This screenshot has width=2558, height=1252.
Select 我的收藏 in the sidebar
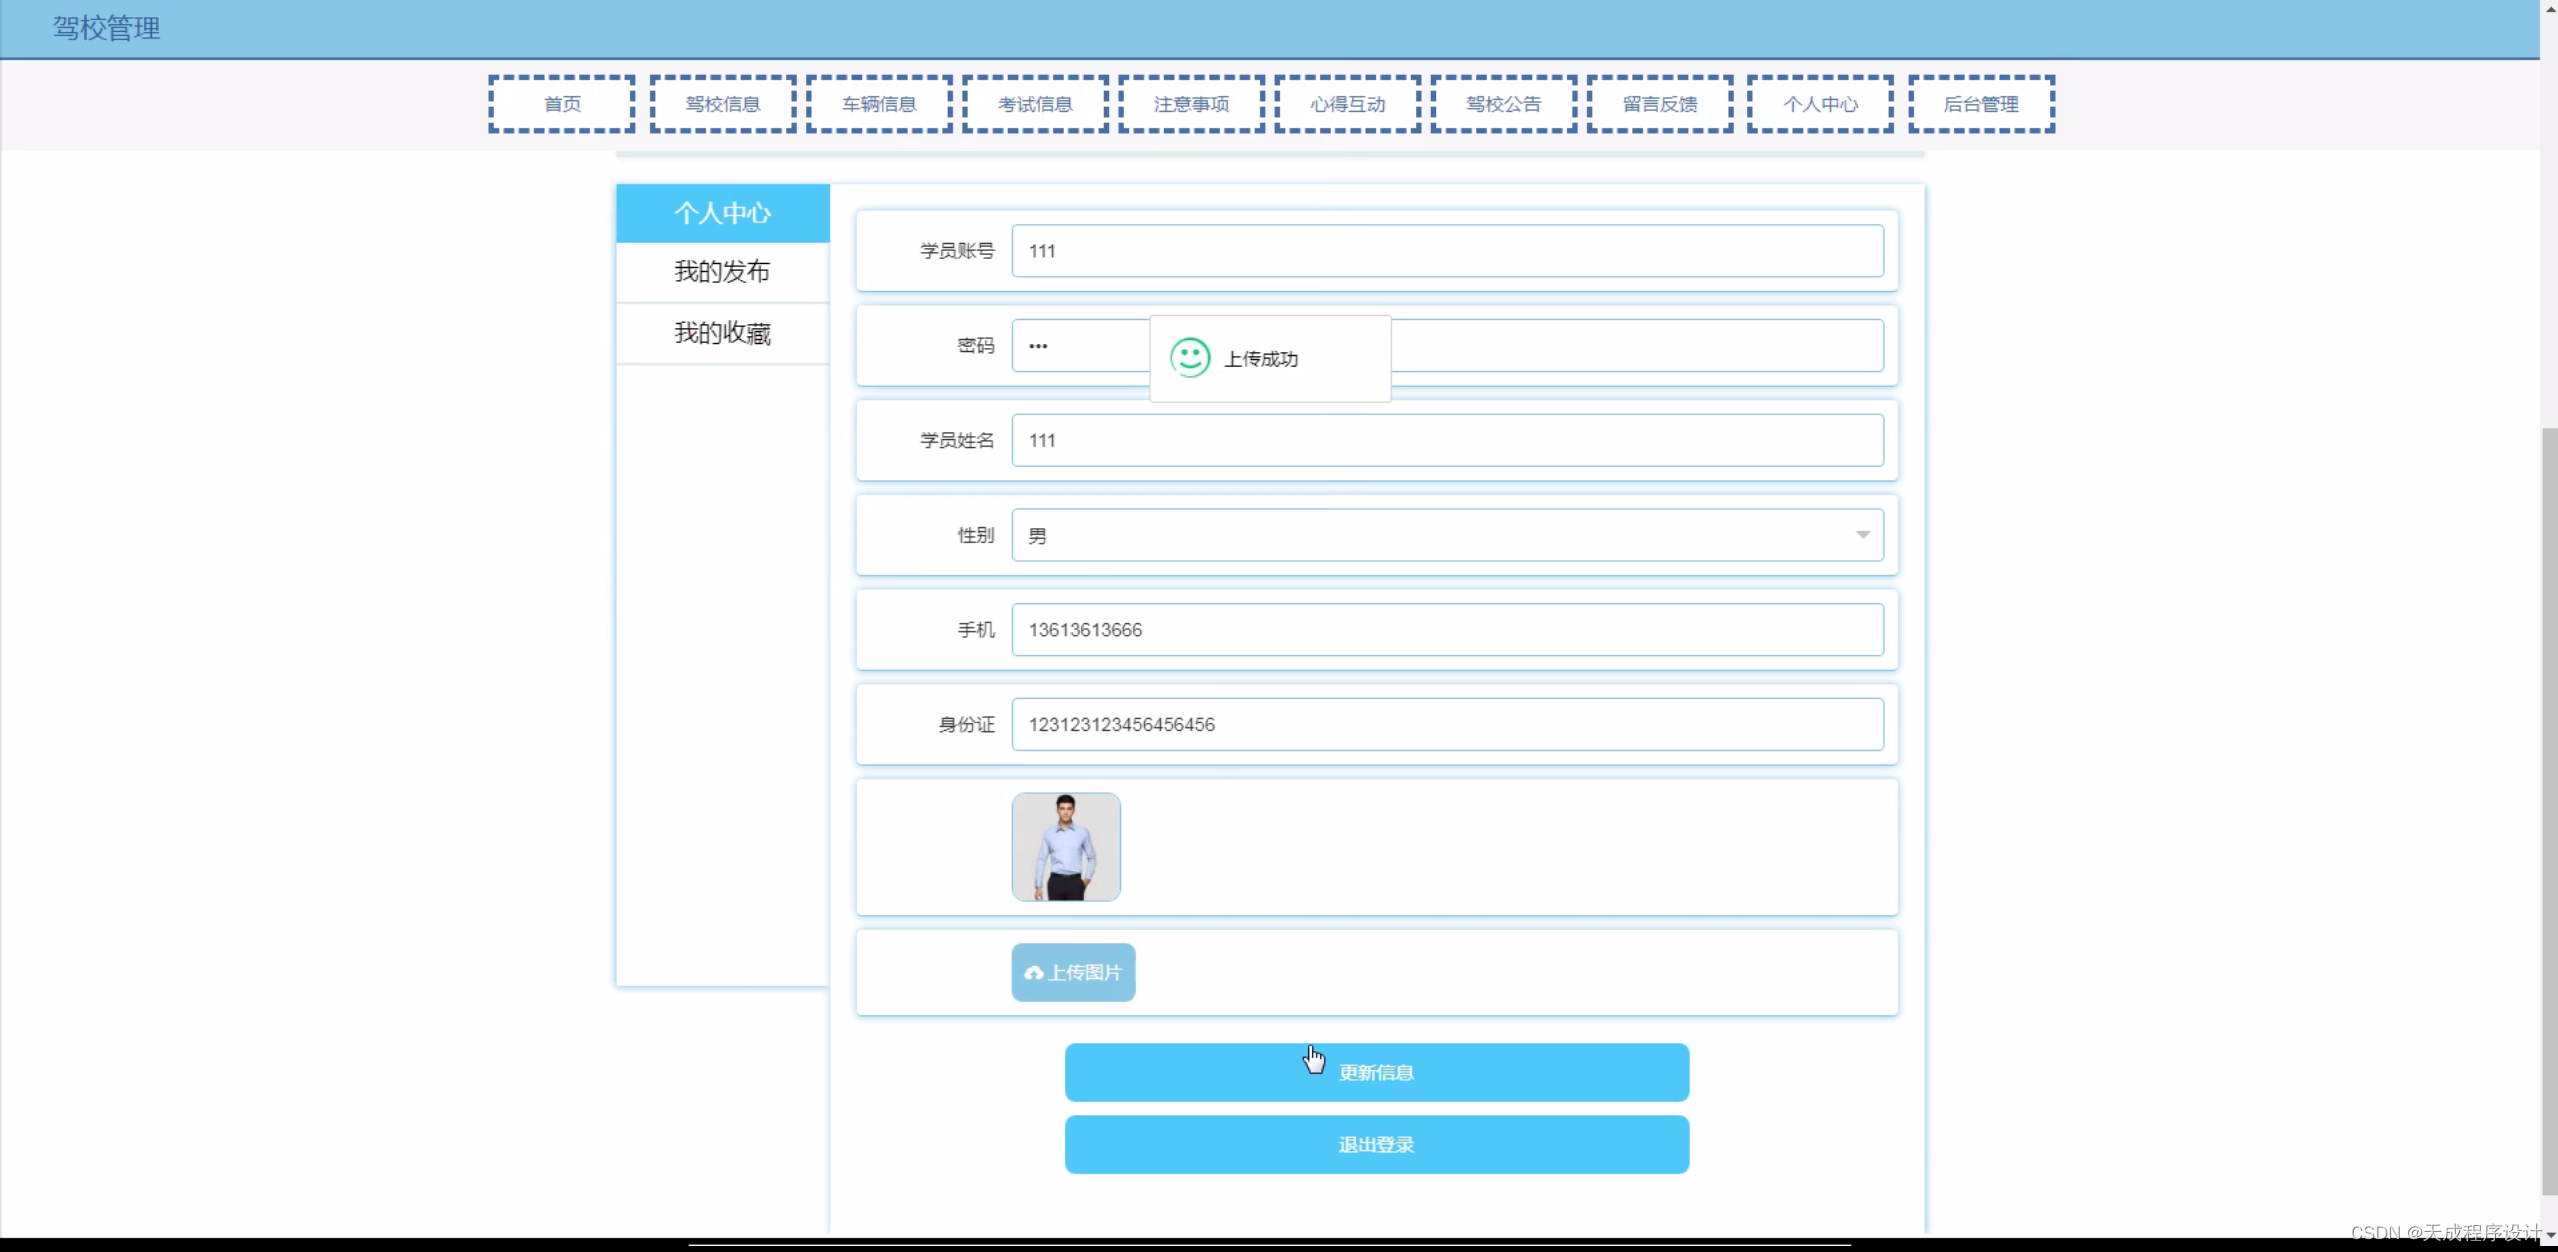722,333
